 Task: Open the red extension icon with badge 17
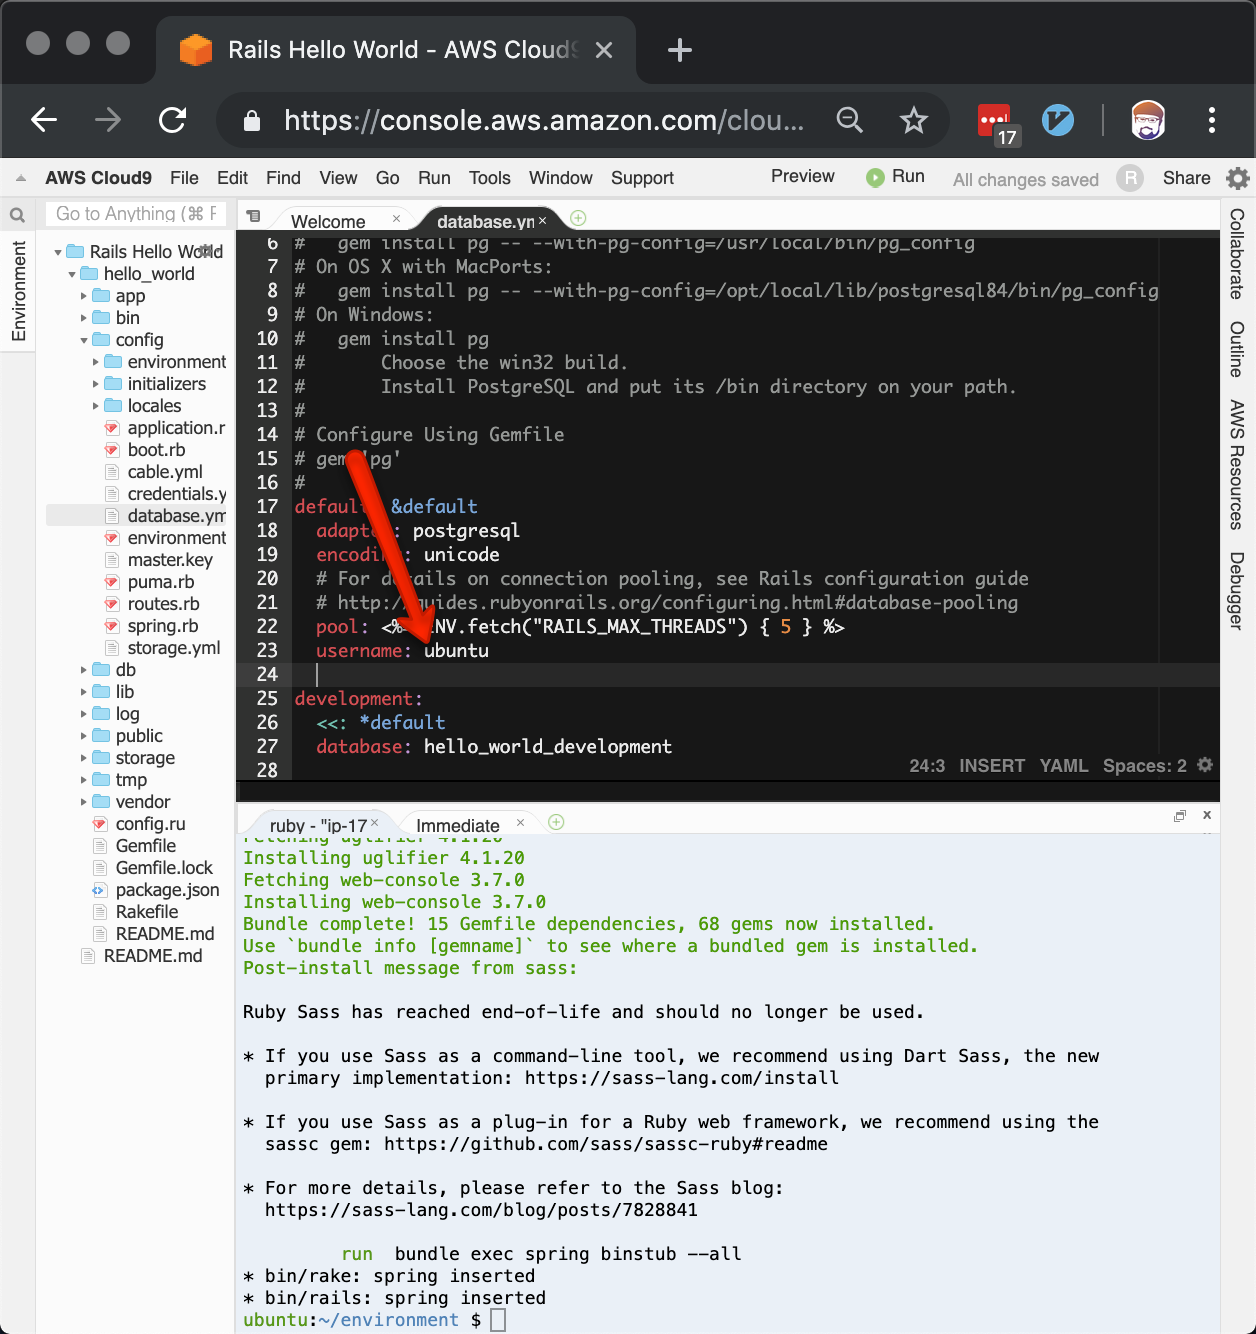pos(997,123)
